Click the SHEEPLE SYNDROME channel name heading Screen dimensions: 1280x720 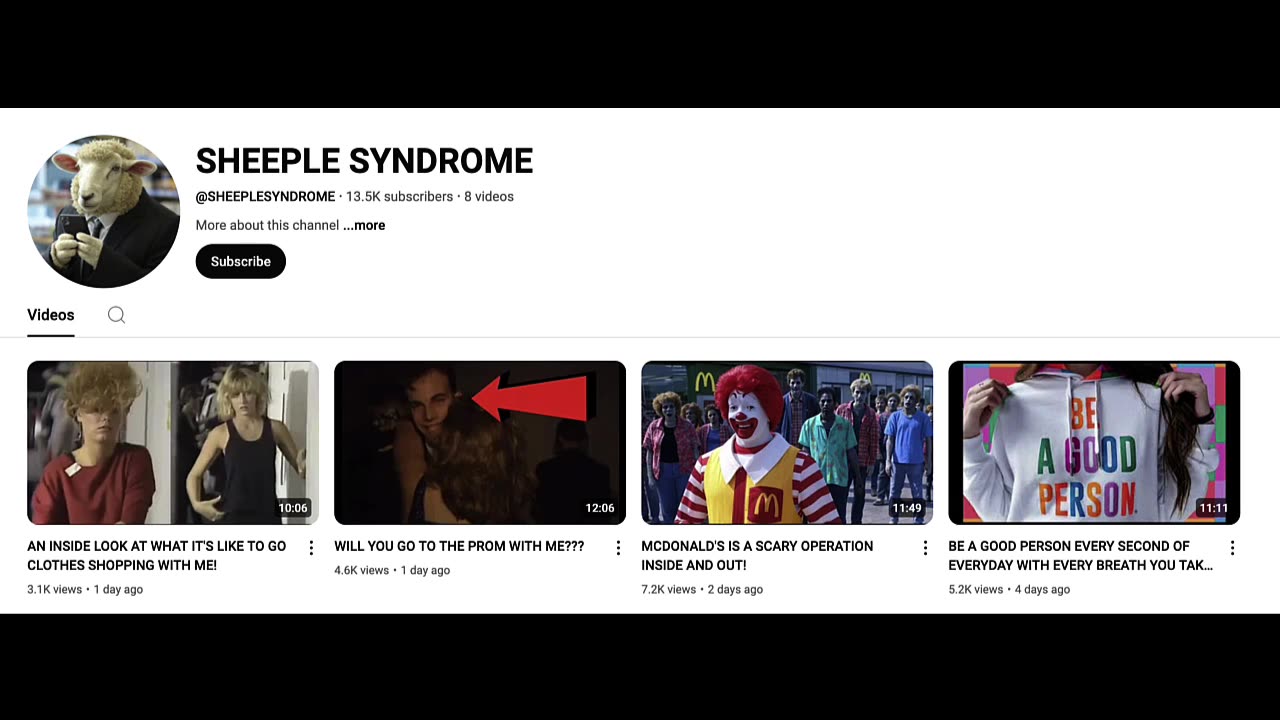pos(364,161)
